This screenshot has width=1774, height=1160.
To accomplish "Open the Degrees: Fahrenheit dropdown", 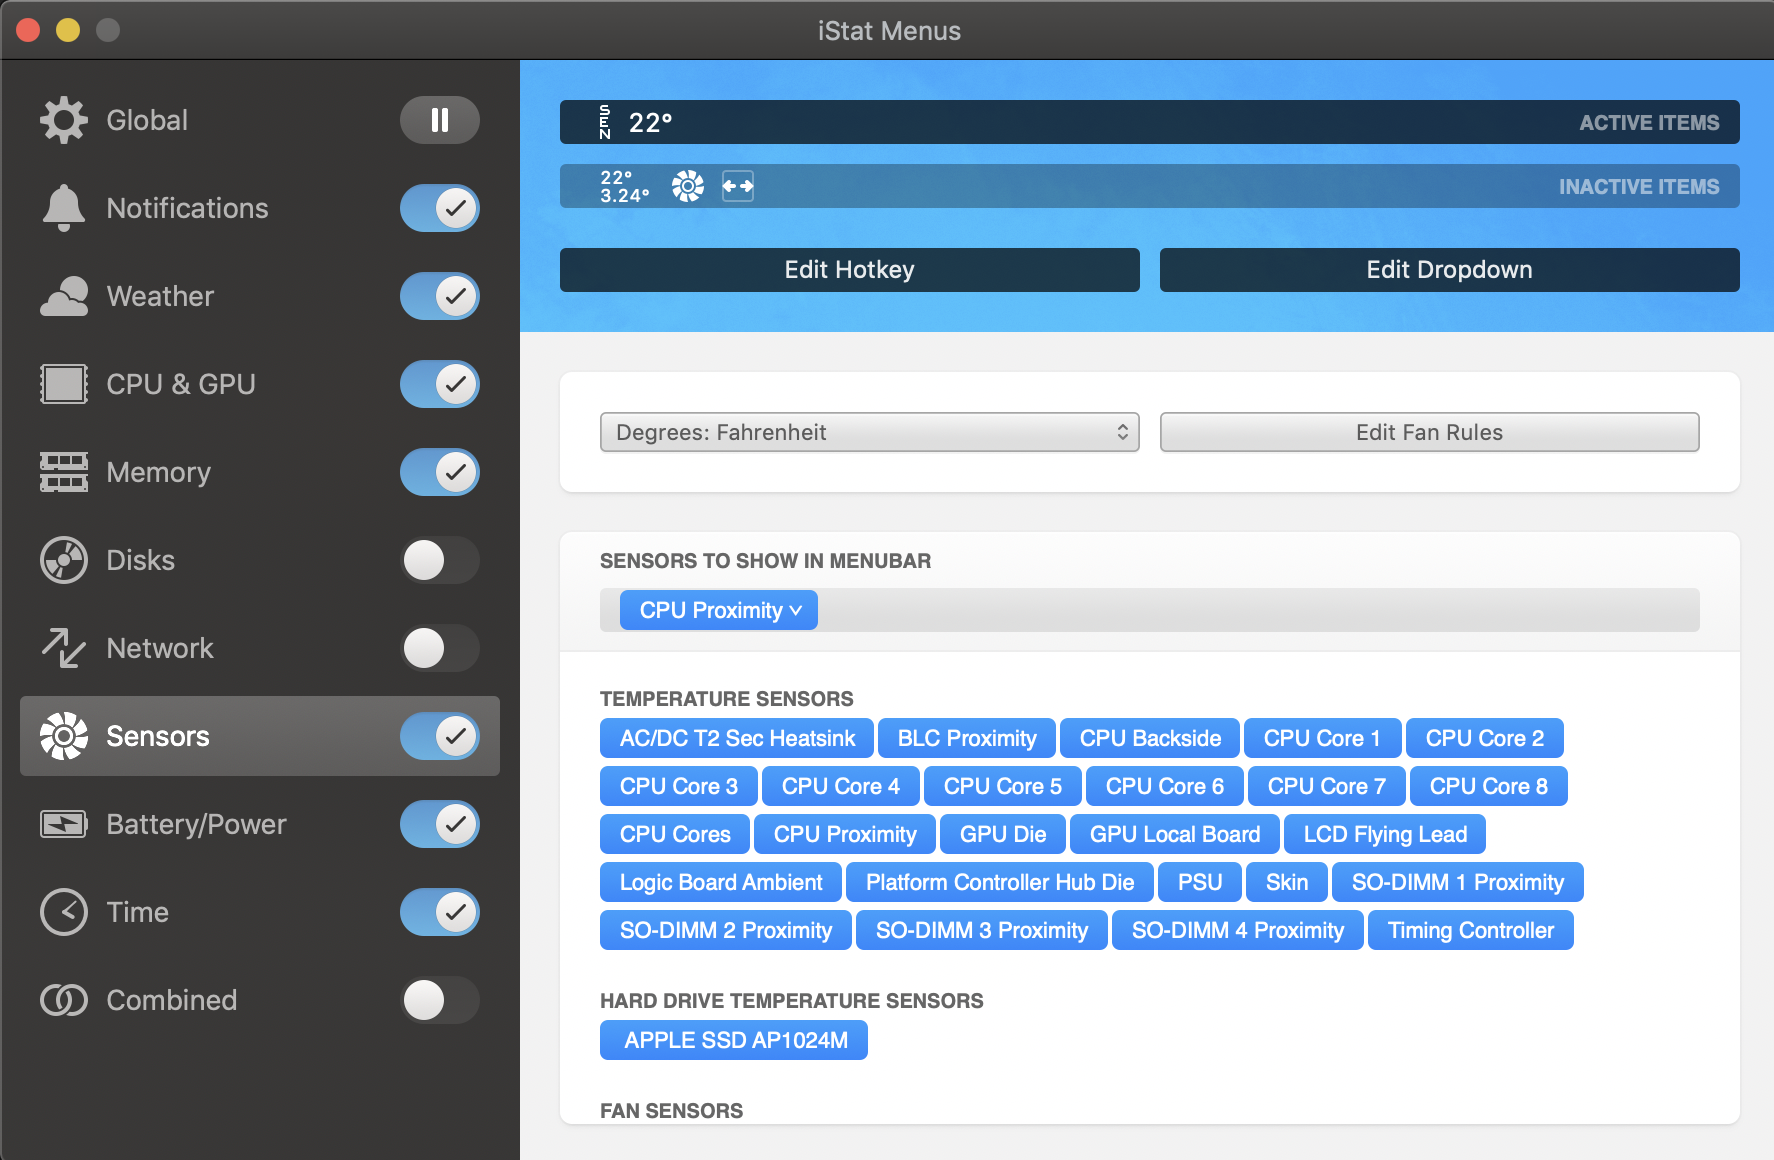I will 870,432.
